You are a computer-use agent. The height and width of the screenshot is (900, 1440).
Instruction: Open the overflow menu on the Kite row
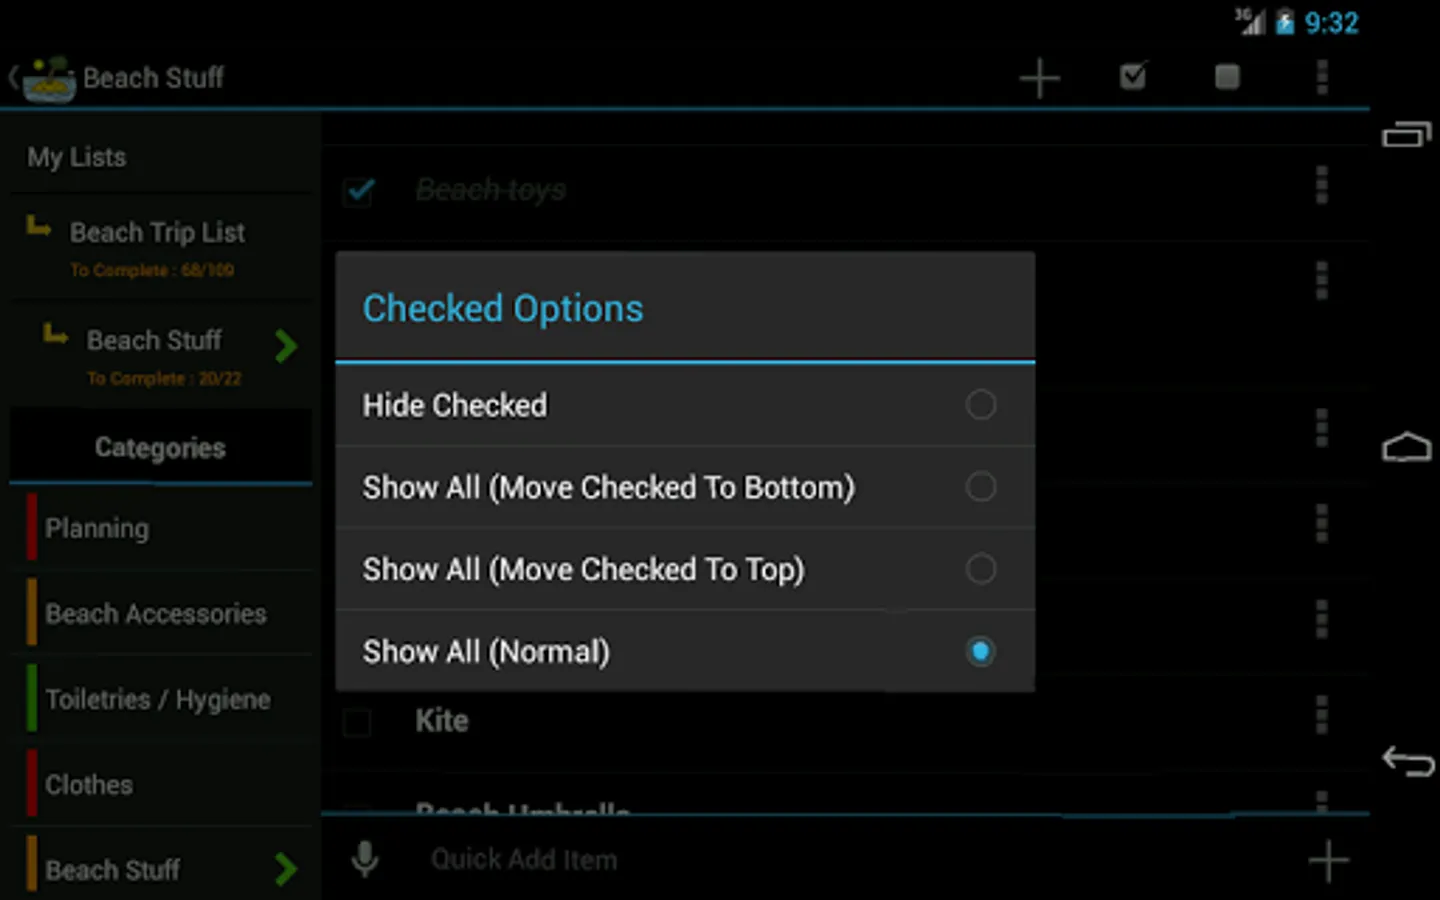click(1320, 720)
